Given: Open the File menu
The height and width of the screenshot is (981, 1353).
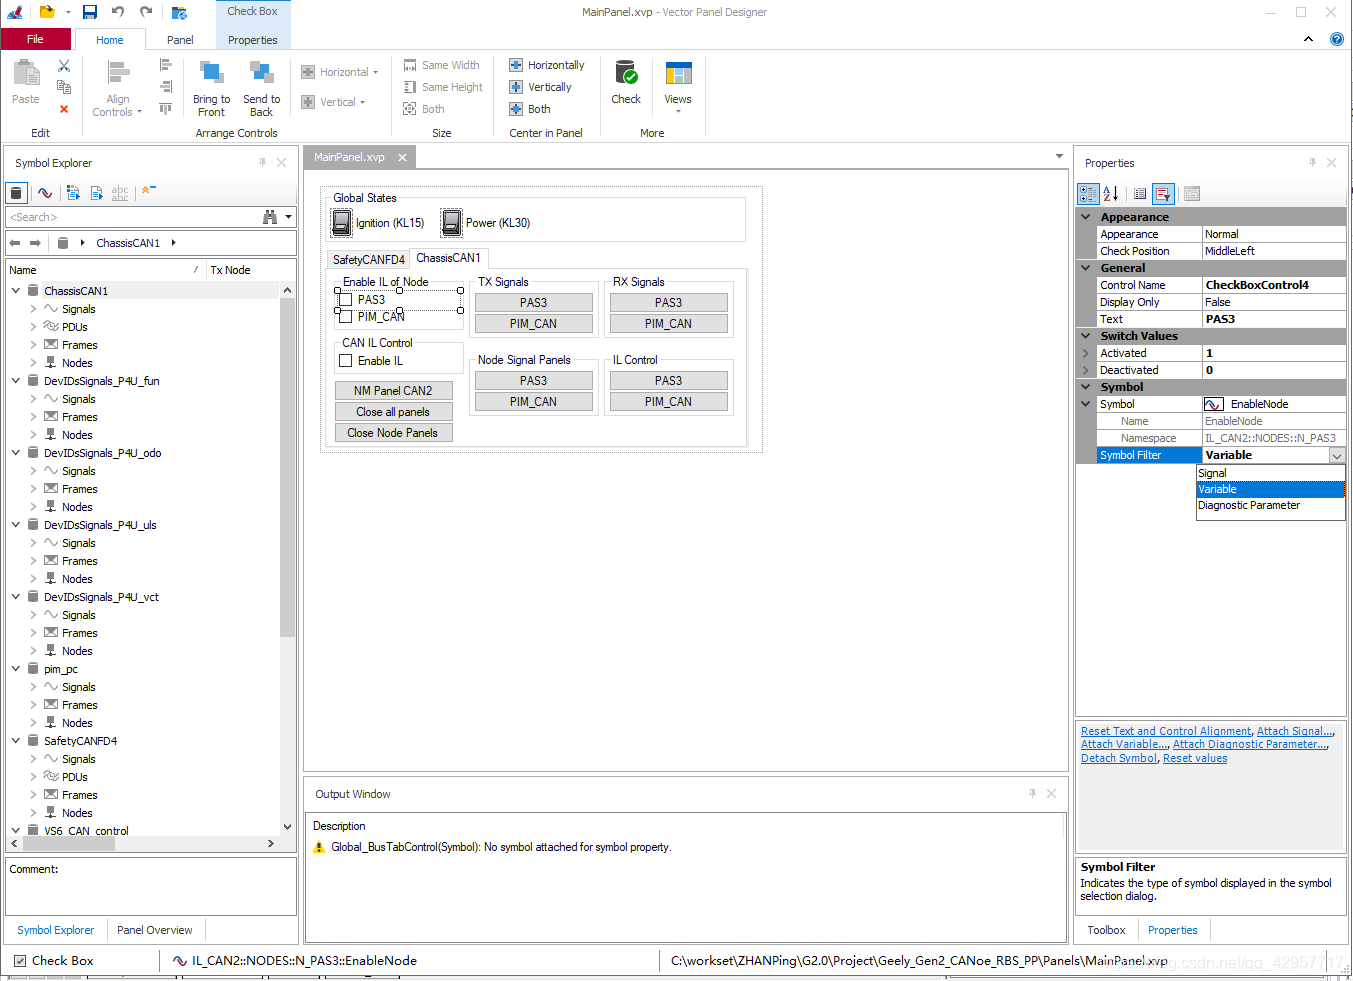Looking at the screenshot, I should [35, 39].
